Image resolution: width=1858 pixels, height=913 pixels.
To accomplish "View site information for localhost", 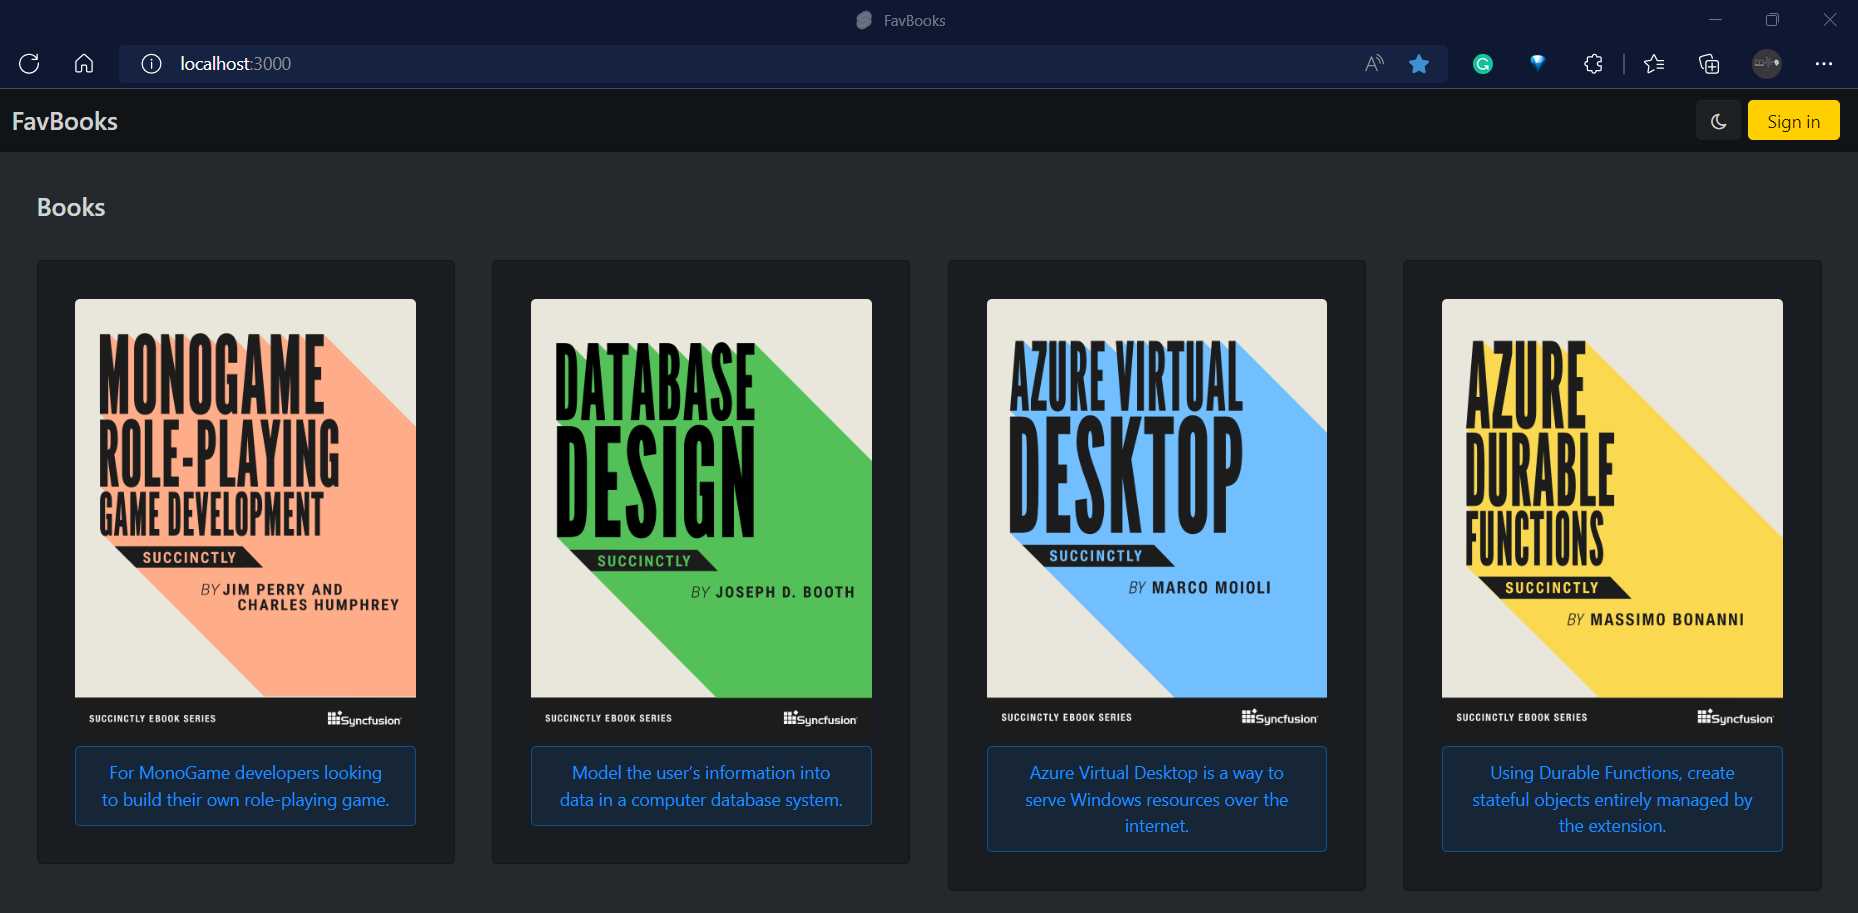I will [151, 64].
